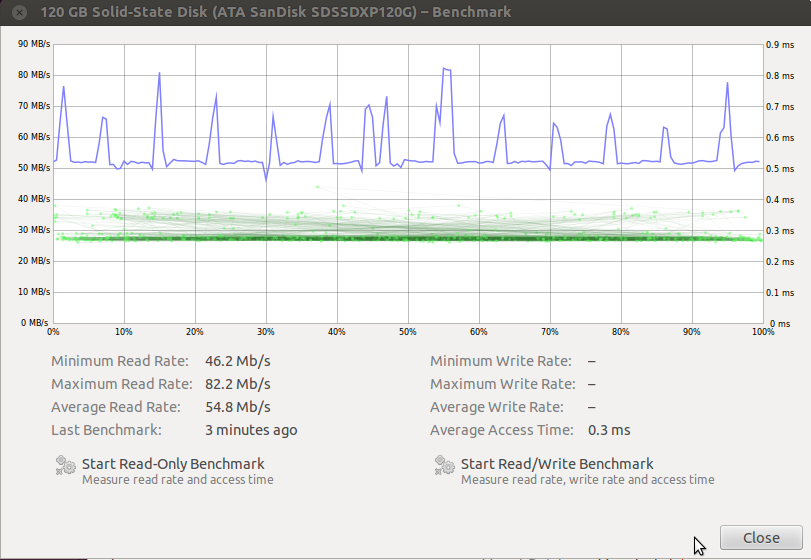The height and width of the screenshot is (560, 811).
Task: Click the Last Benchmark '3 minutes ago' text
Action: pos(250,430)
